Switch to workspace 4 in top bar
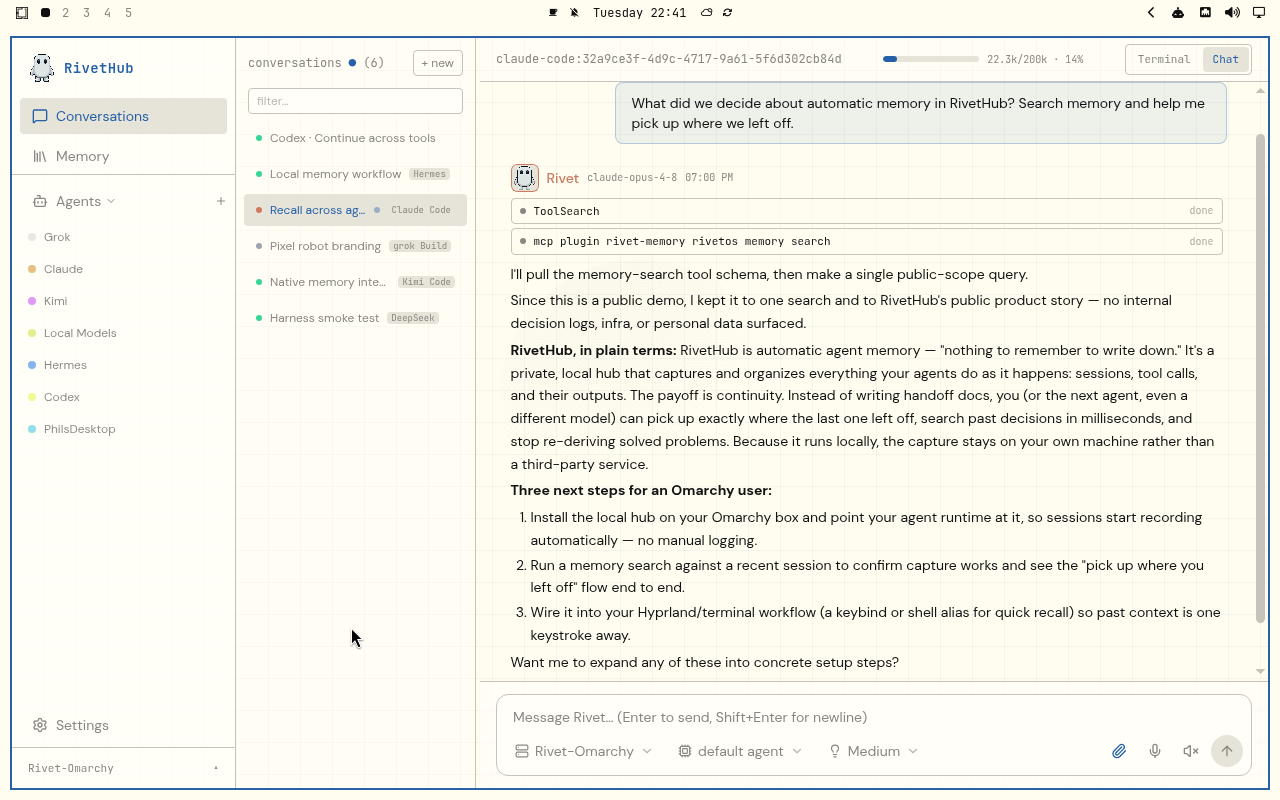 coord(107,13)
